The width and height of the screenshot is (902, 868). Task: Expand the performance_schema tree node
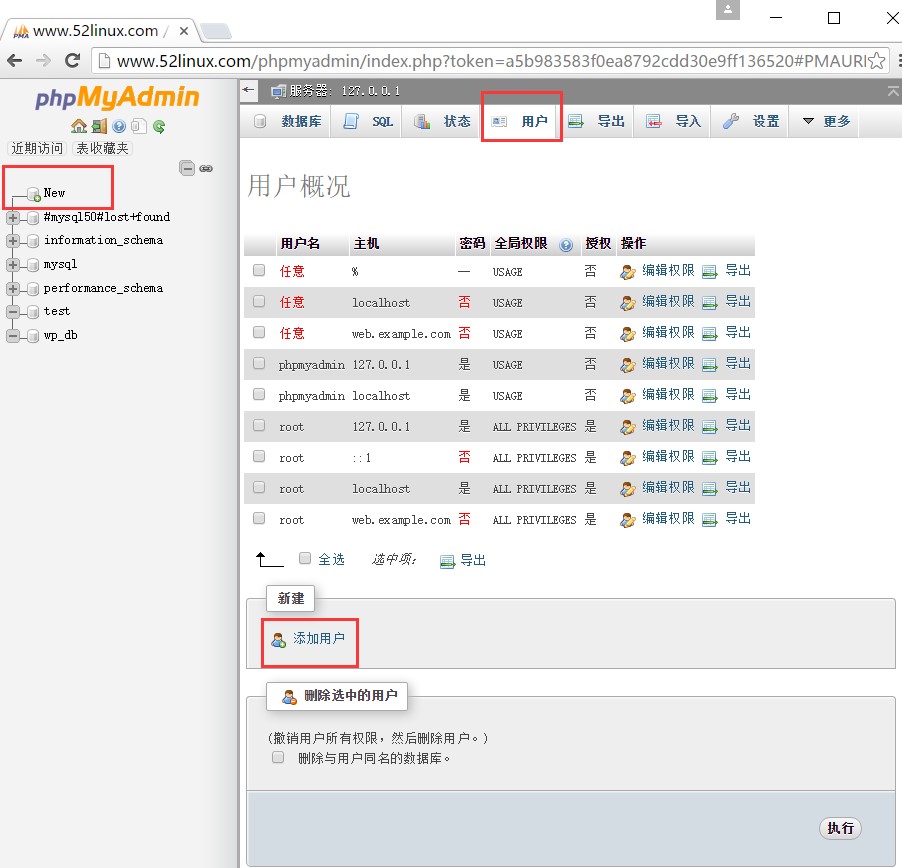click(13, 289)
